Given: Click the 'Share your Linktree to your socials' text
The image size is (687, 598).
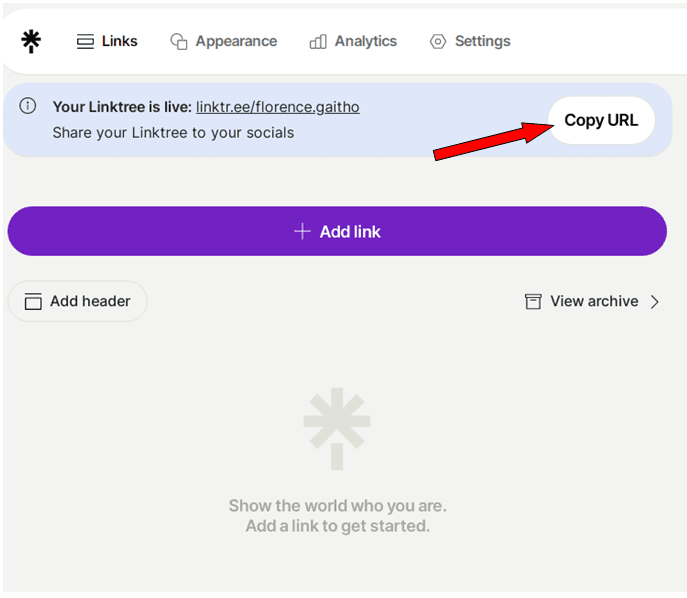Looking at the screenshot, I should coord(174,133).
